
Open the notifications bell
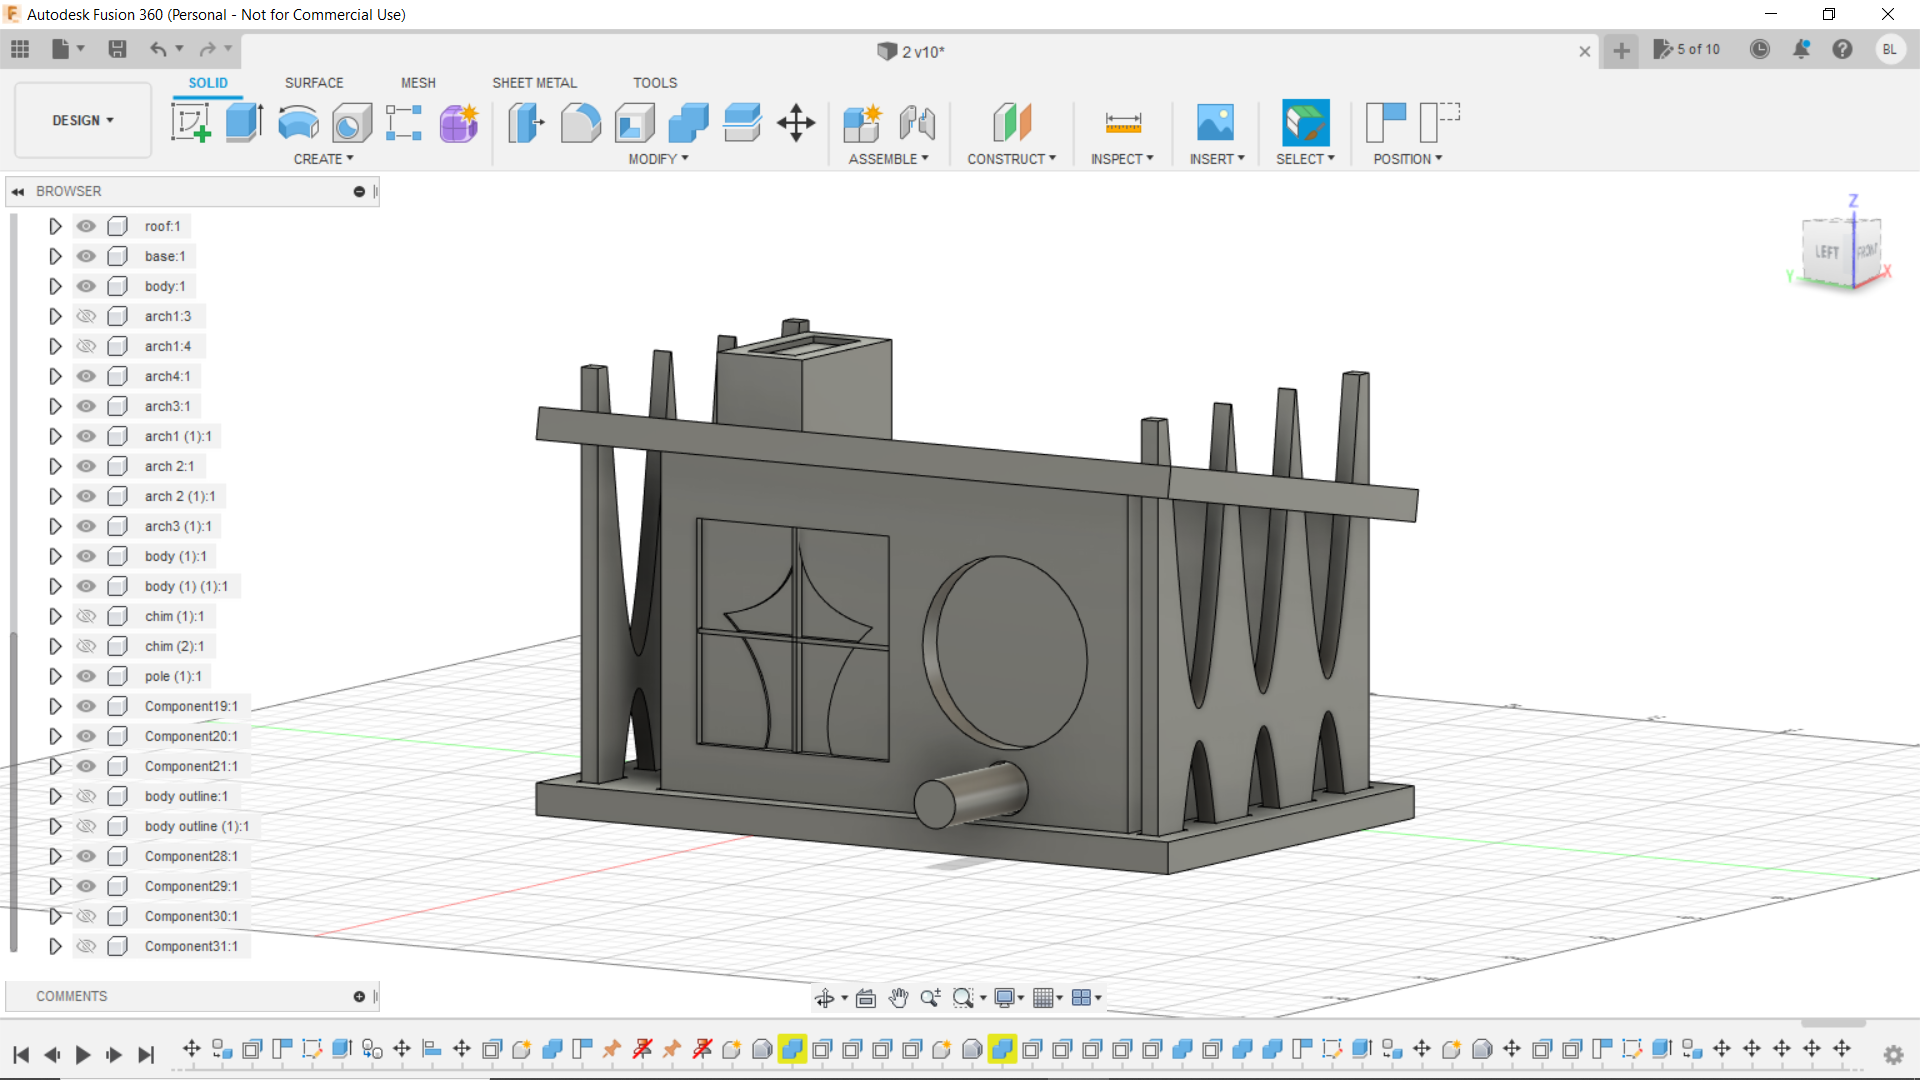1801,49
